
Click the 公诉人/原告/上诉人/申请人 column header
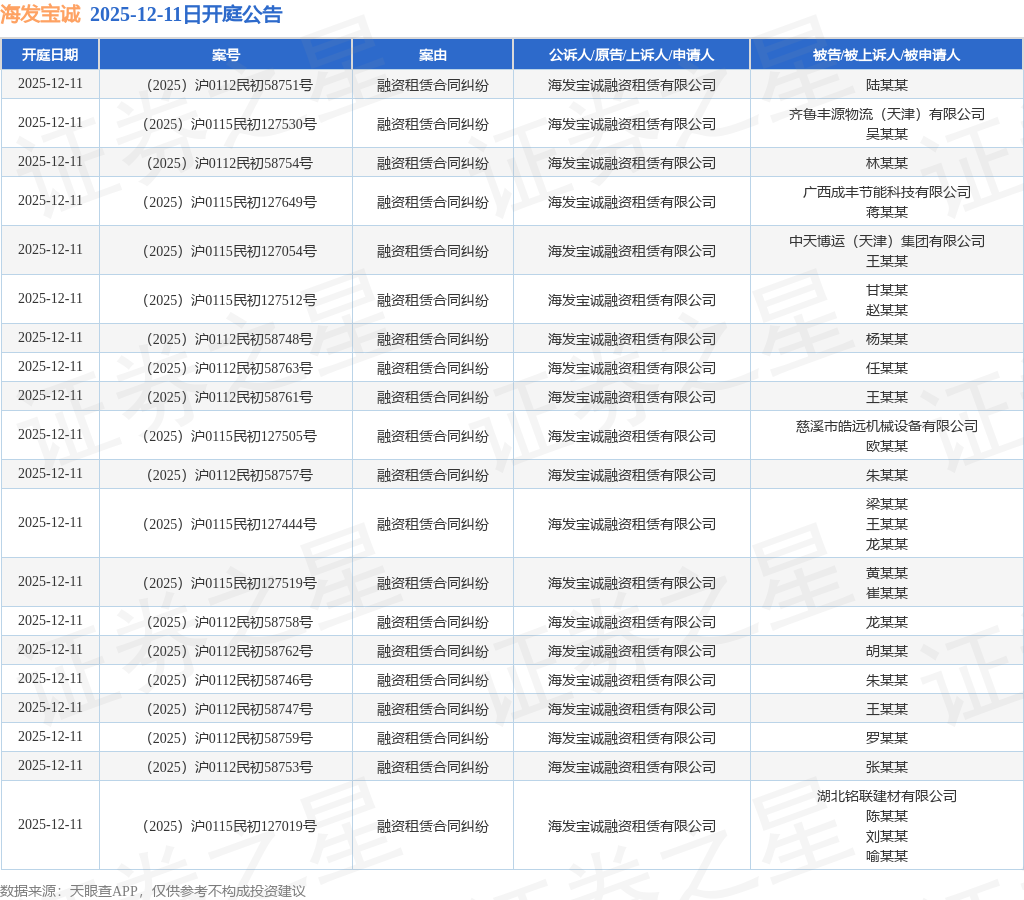pos(632,55)
